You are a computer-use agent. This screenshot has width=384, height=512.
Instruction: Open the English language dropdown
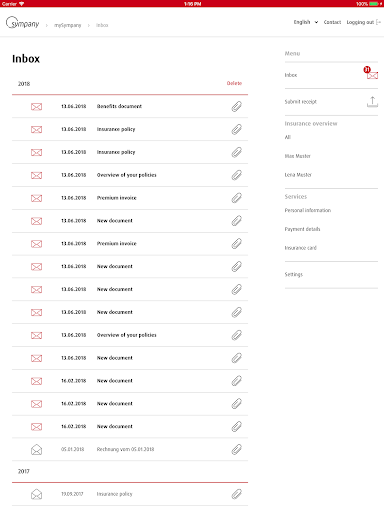pos(306,22)
